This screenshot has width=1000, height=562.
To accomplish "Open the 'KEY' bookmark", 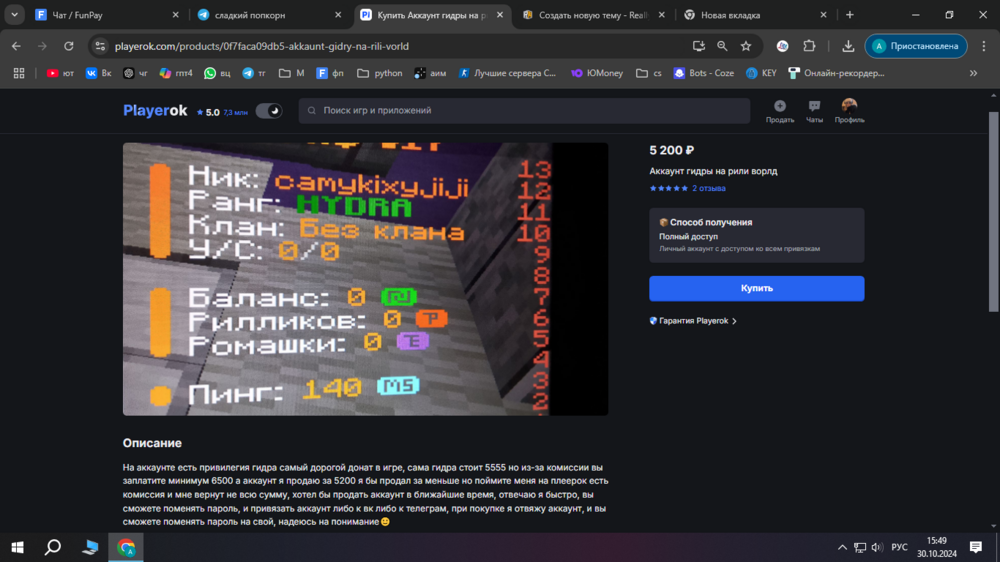I will point(761,73).
